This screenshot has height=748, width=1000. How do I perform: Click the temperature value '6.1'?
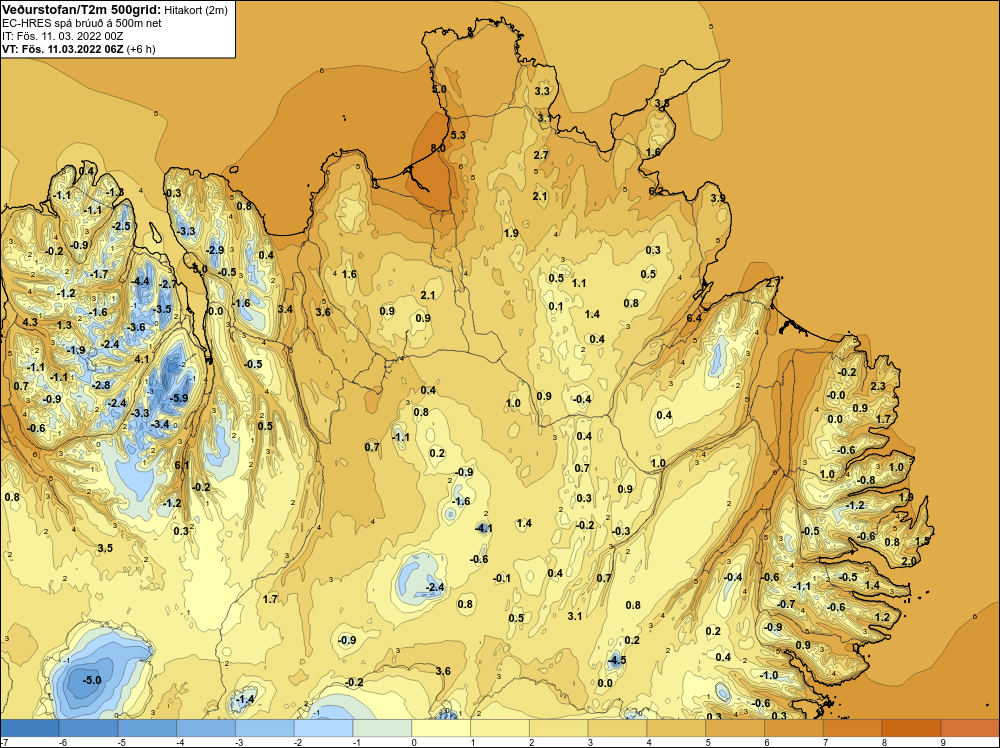[x=182, y=465]
